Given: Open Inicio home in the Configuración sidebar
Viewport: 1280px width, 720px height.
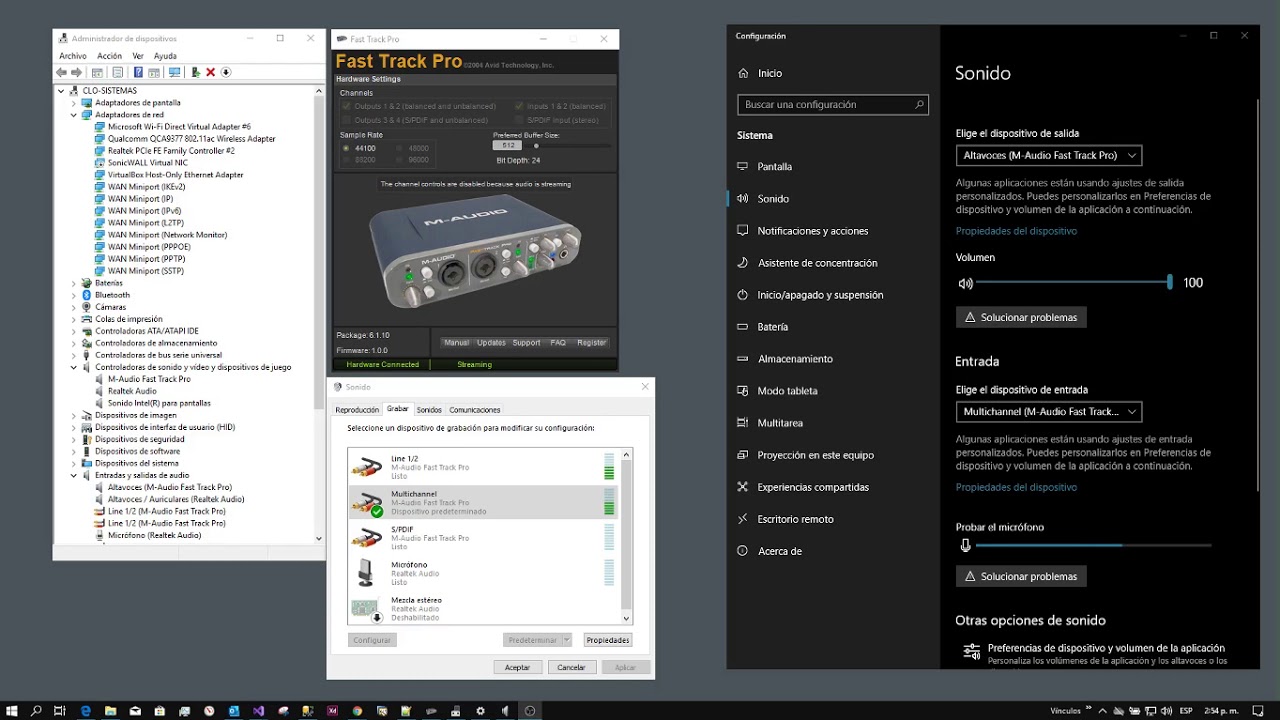Looking at the screenshot, I should pos(770,73).
